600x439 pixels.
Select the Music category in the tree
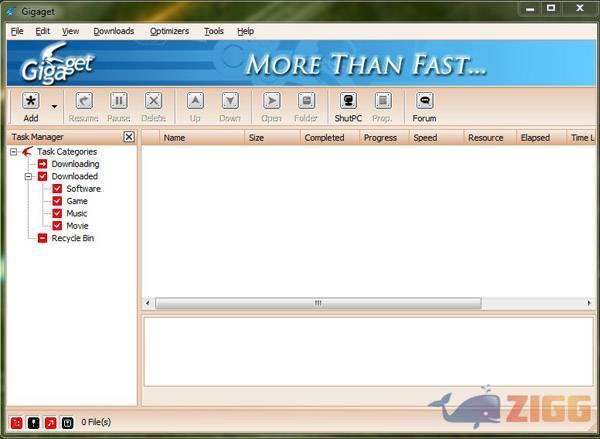(77, 213)
